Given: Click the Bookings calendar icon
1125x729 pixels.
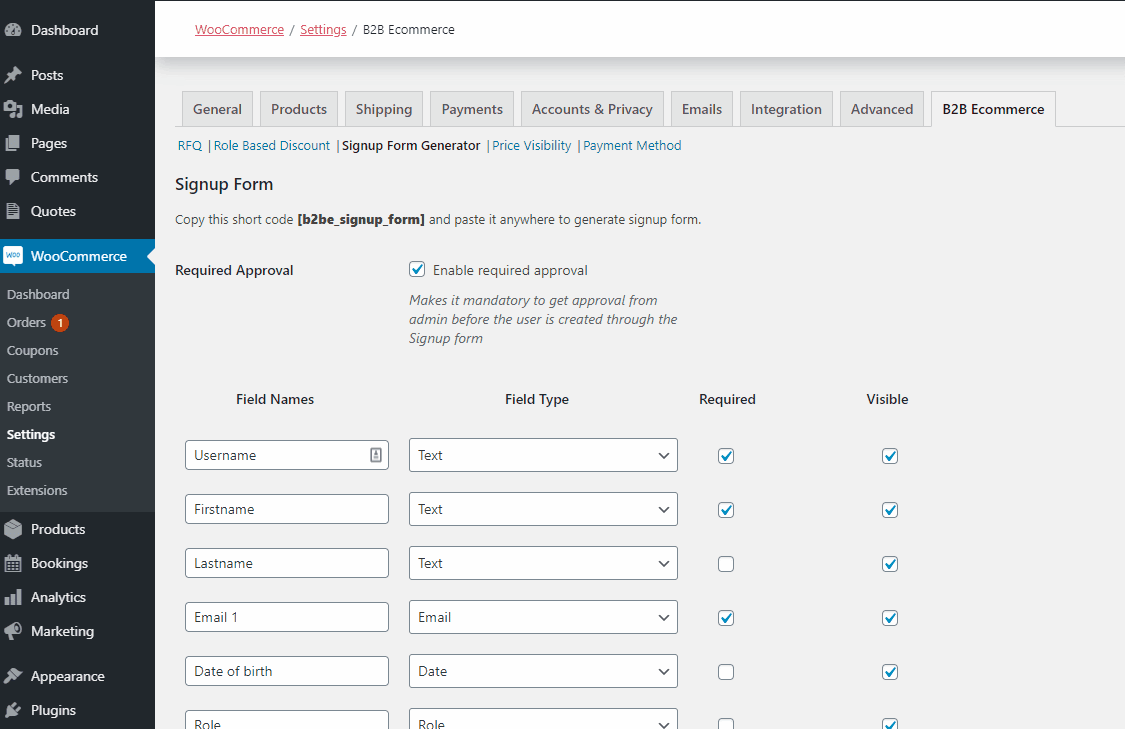Looking at the screenshot, I should coord(13,563).
